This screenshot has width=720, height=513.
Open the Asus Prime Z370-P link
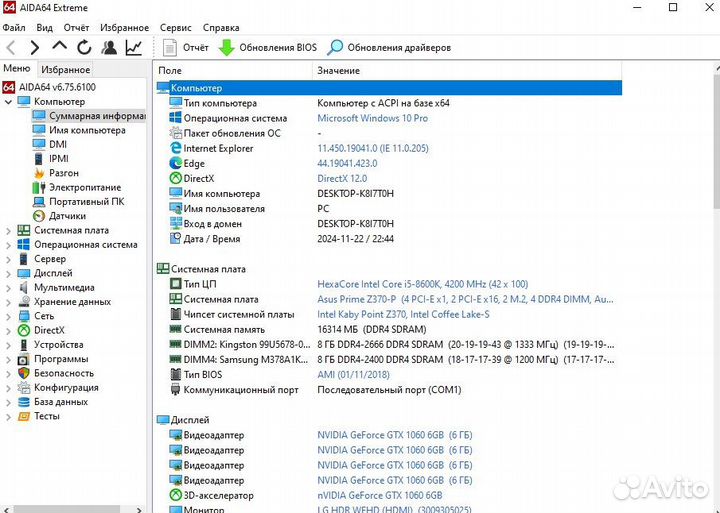(x=465, y=299)
